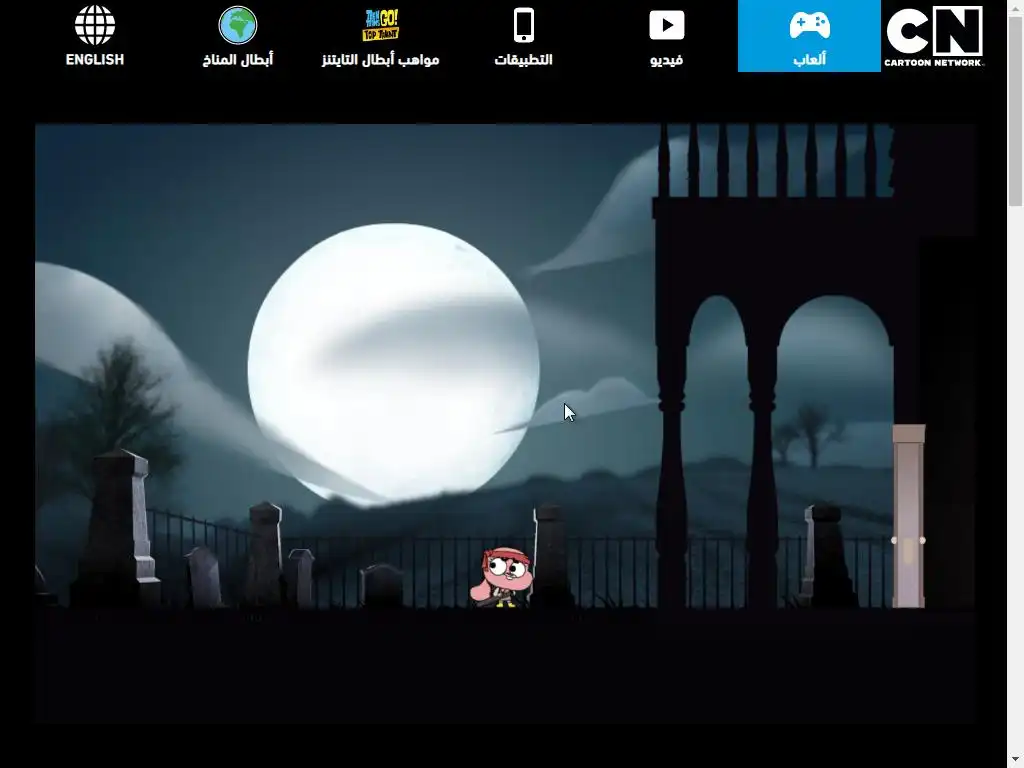Click the play video icon above فيديو
This screenshot has width=1024, height=768.
[666, 25]
